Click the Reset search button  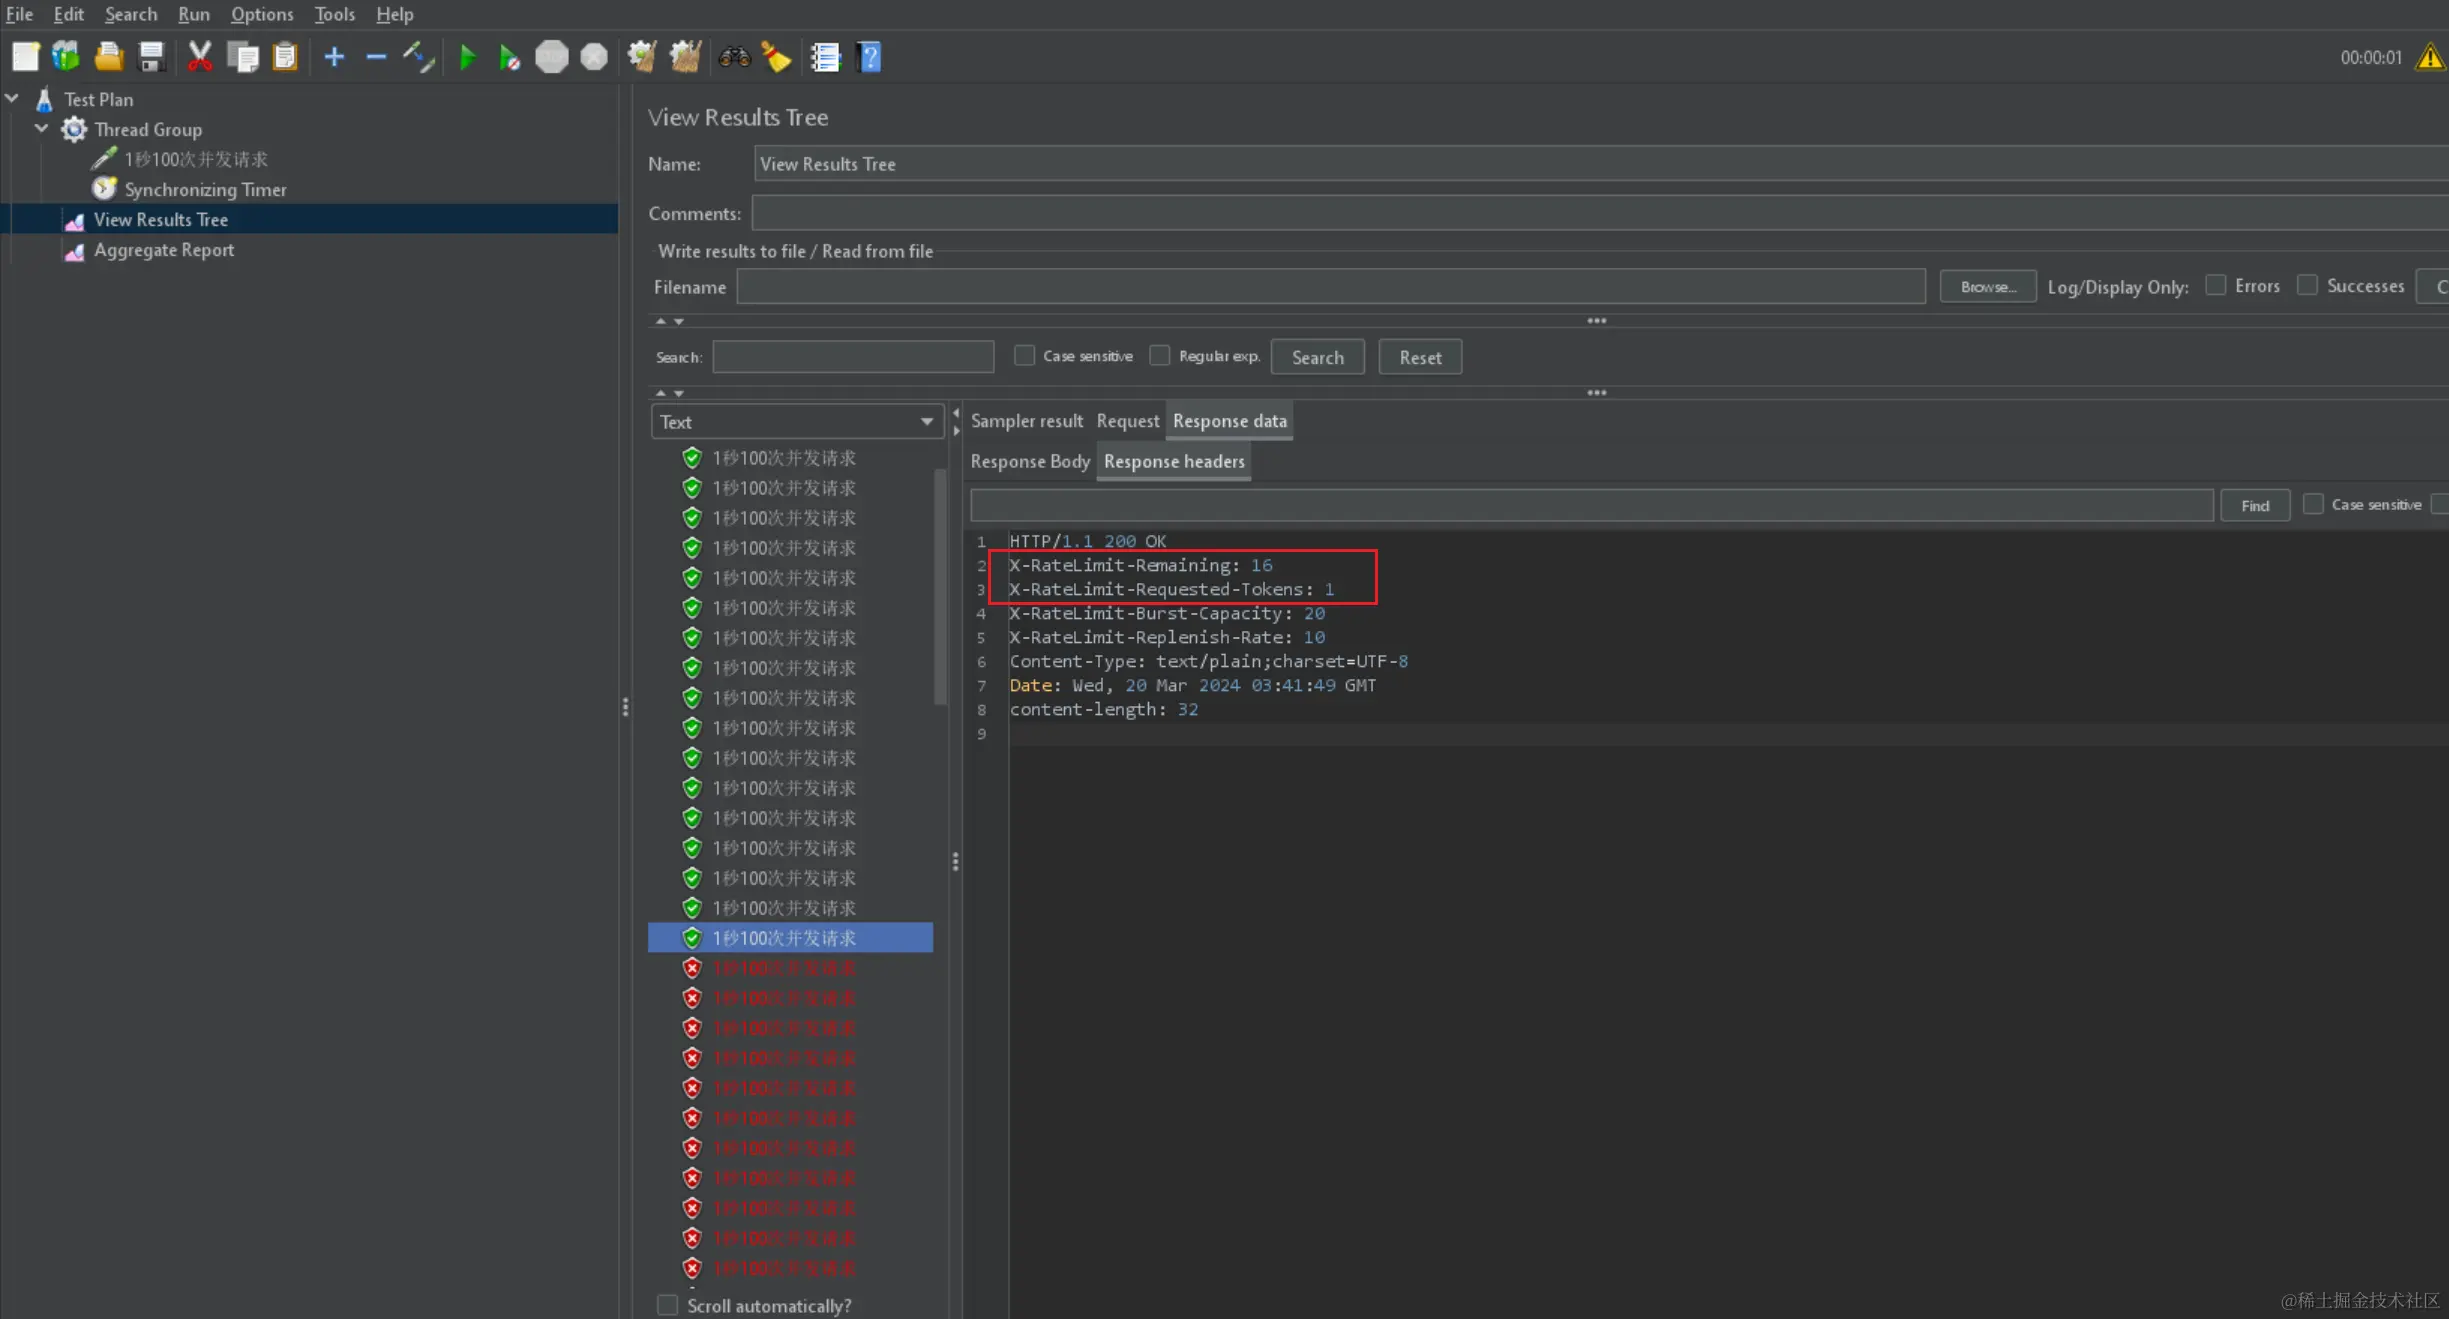(1419, 357)
